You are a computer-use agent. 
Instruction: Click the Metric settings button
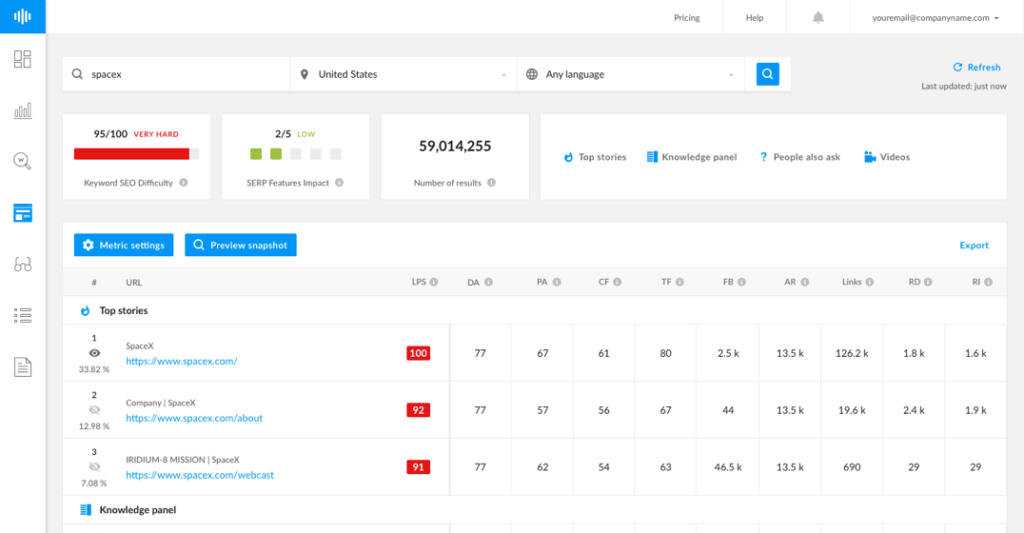(124, 245)
